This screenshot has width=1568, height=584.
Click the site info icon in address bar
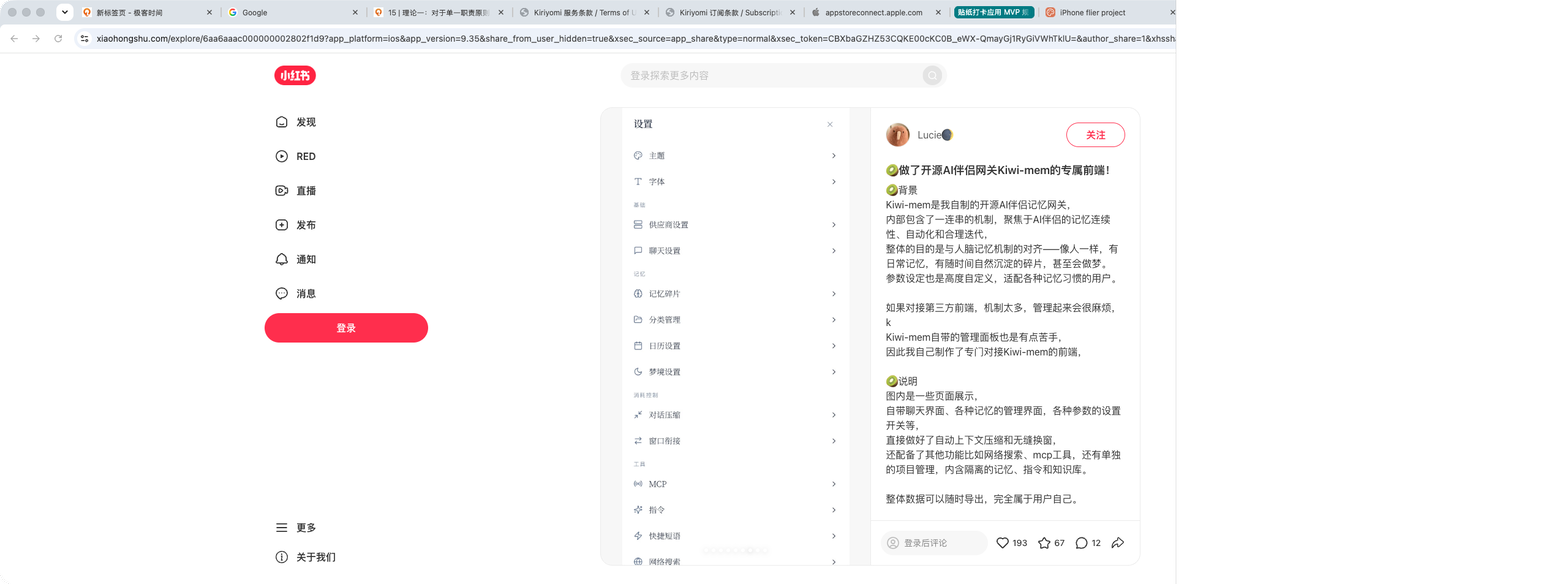85,38
